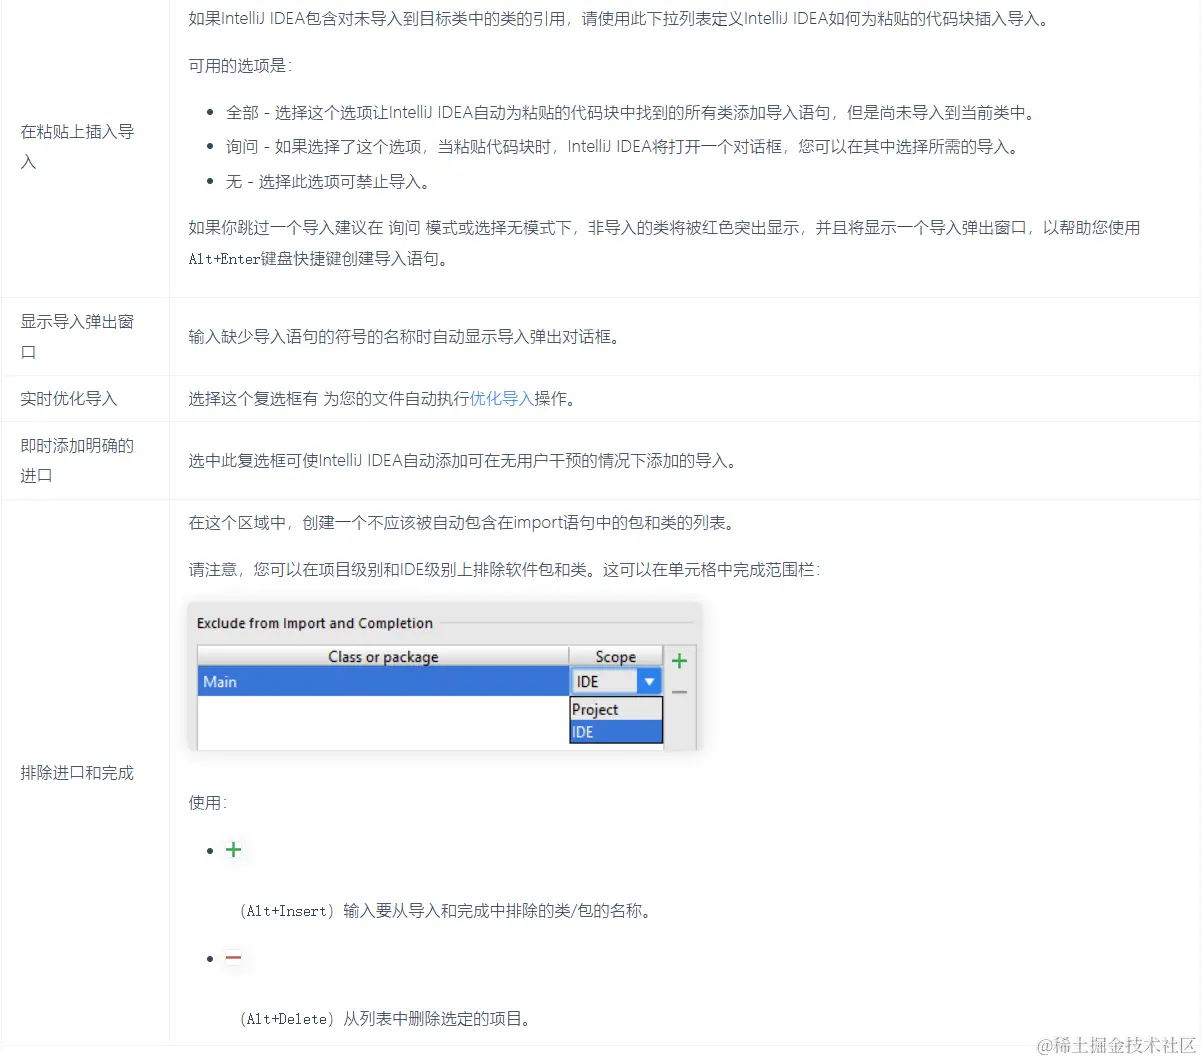Screen dimensions: 1203x1062
Task: Click the 全部 option bullet text
Action: point(632,113)
